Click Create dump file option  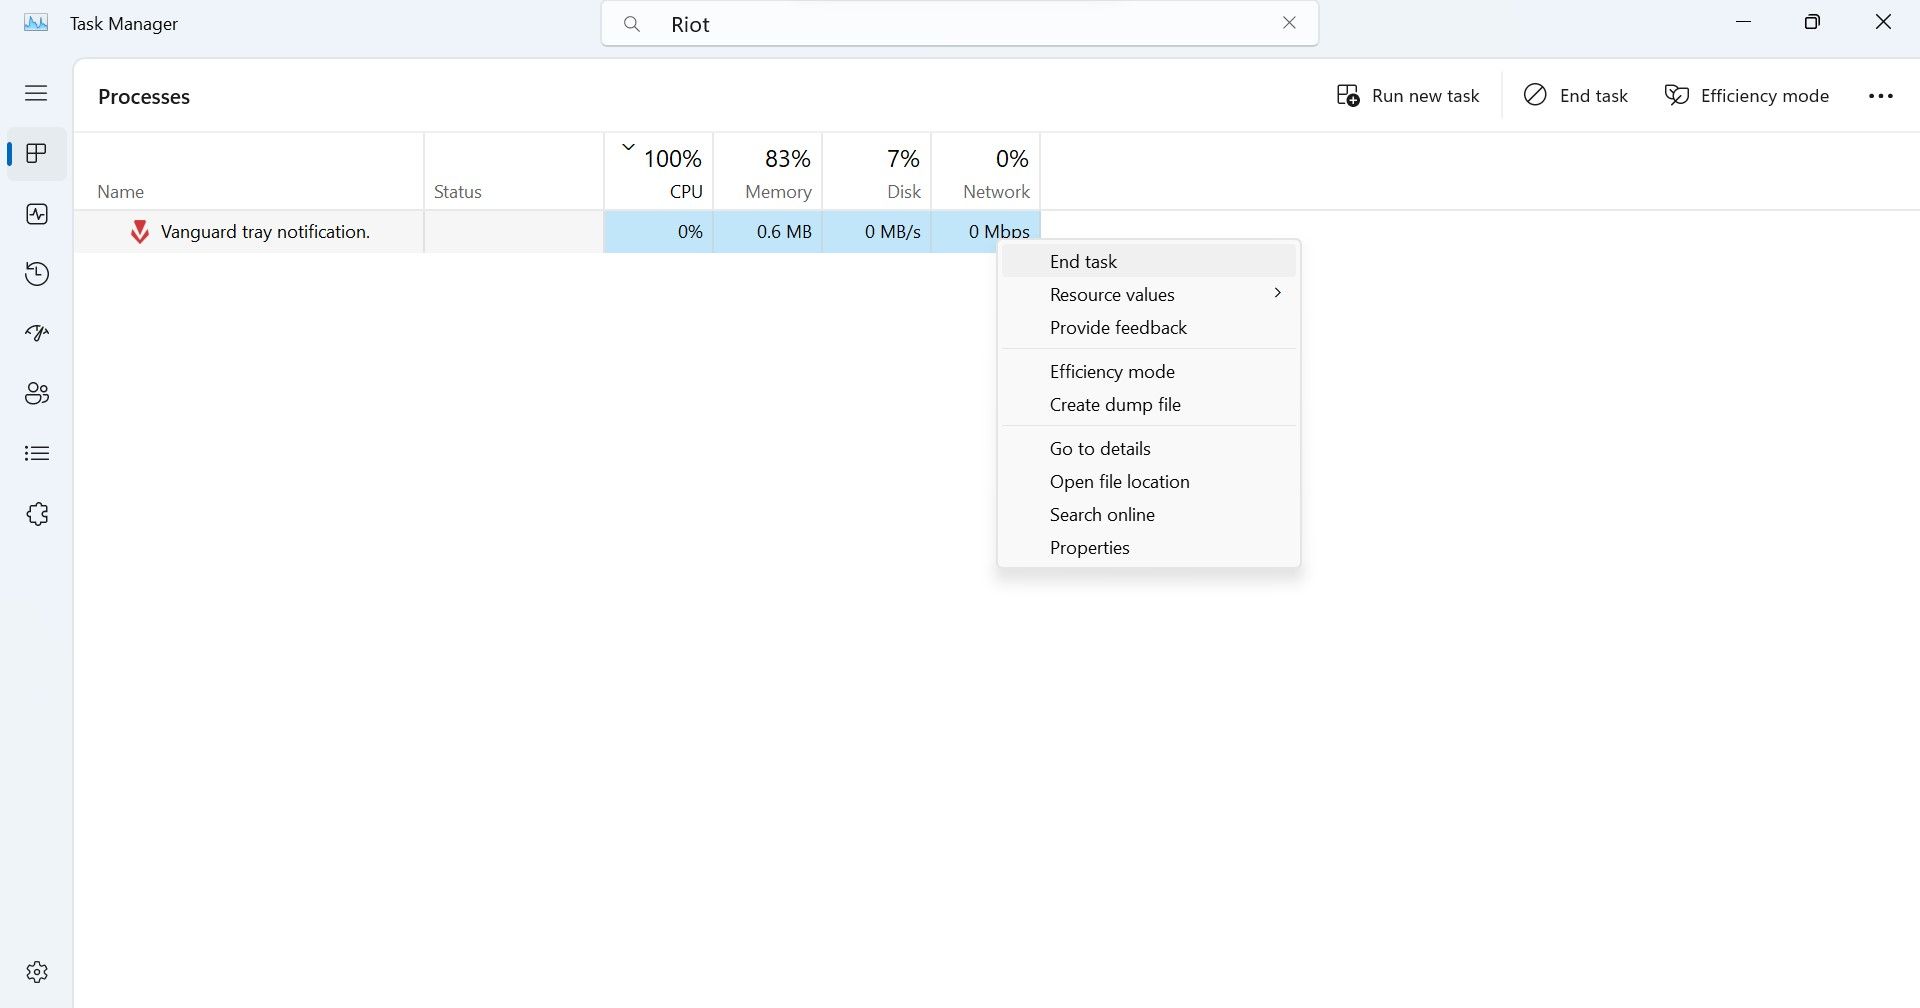click(1114, 405)
